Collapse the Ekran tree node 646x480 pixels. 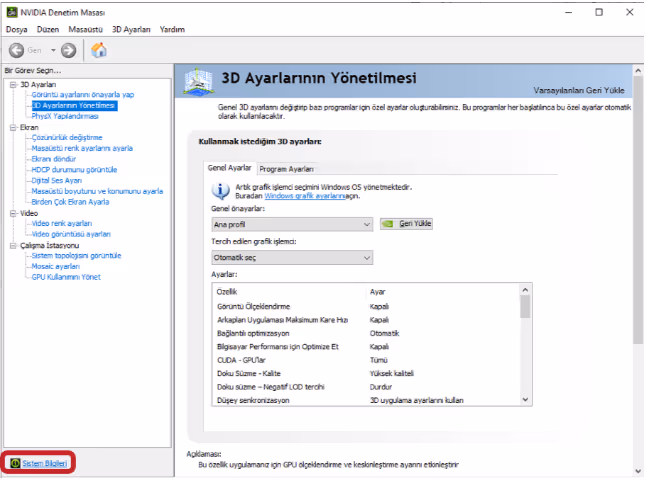click(13, 127)
